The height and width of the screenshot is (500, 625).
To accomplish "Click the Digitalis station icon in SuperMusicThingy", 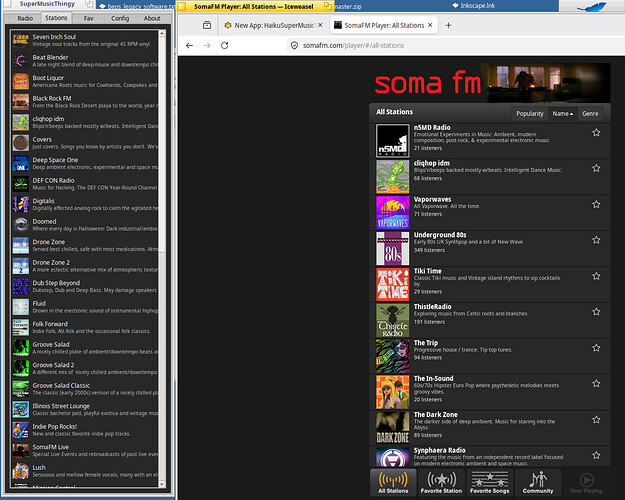I will (21, 204).
